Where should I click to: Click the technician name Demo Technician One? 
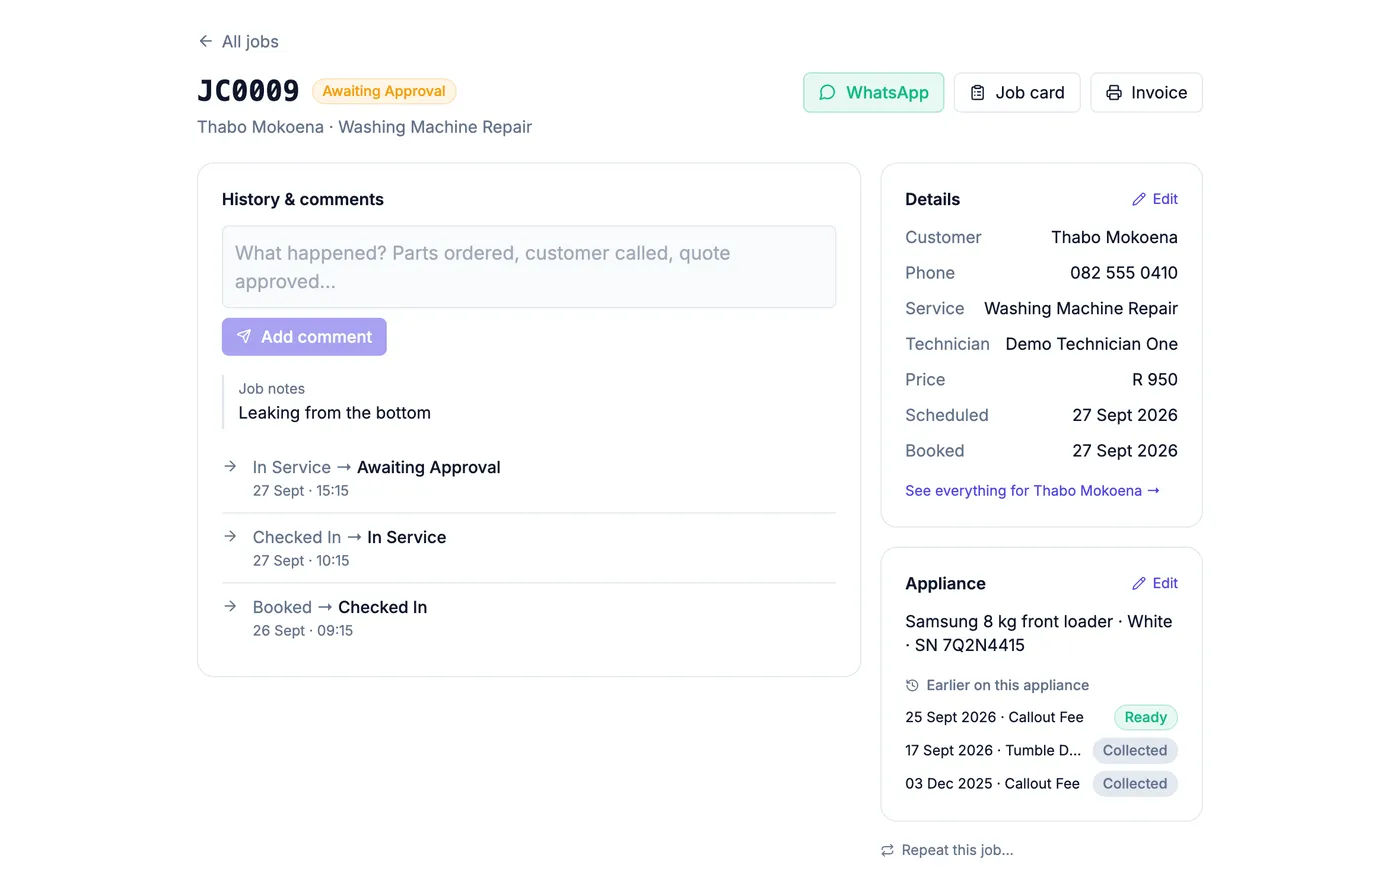(1092, 344)
